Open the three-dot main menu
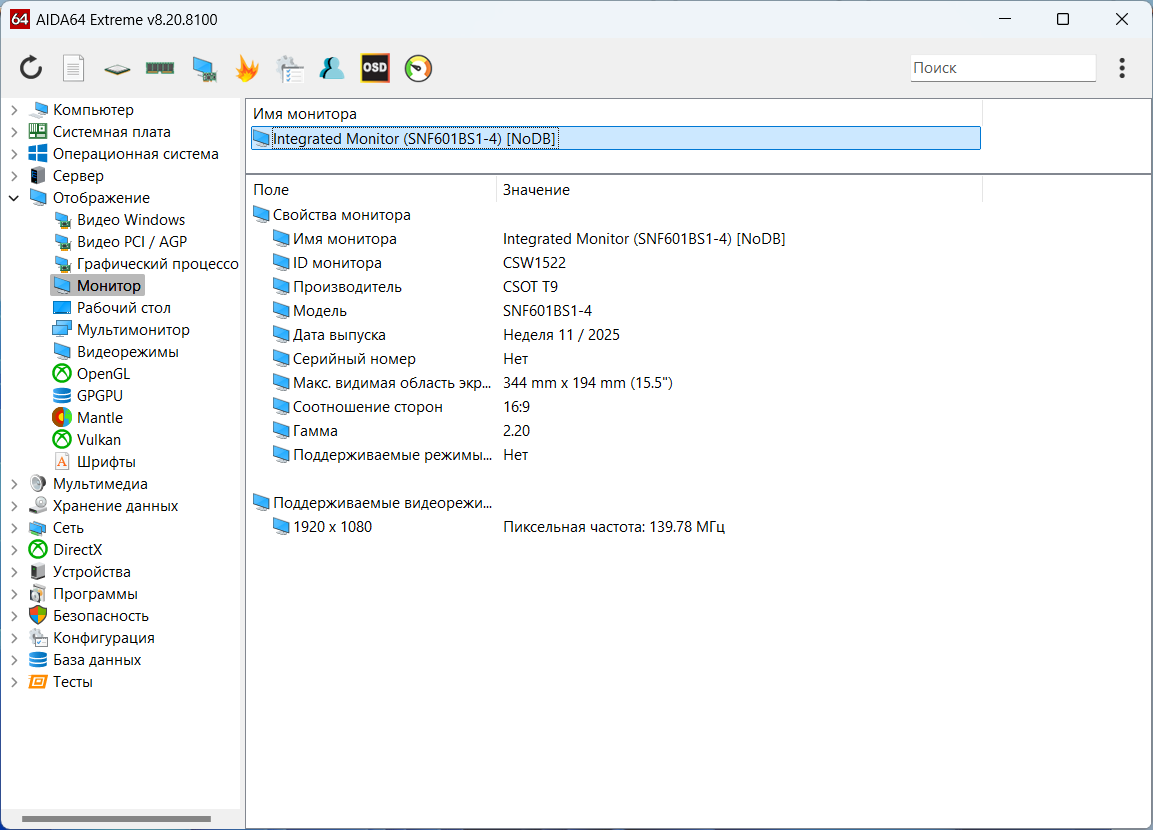 click(x=1122, y=68)
